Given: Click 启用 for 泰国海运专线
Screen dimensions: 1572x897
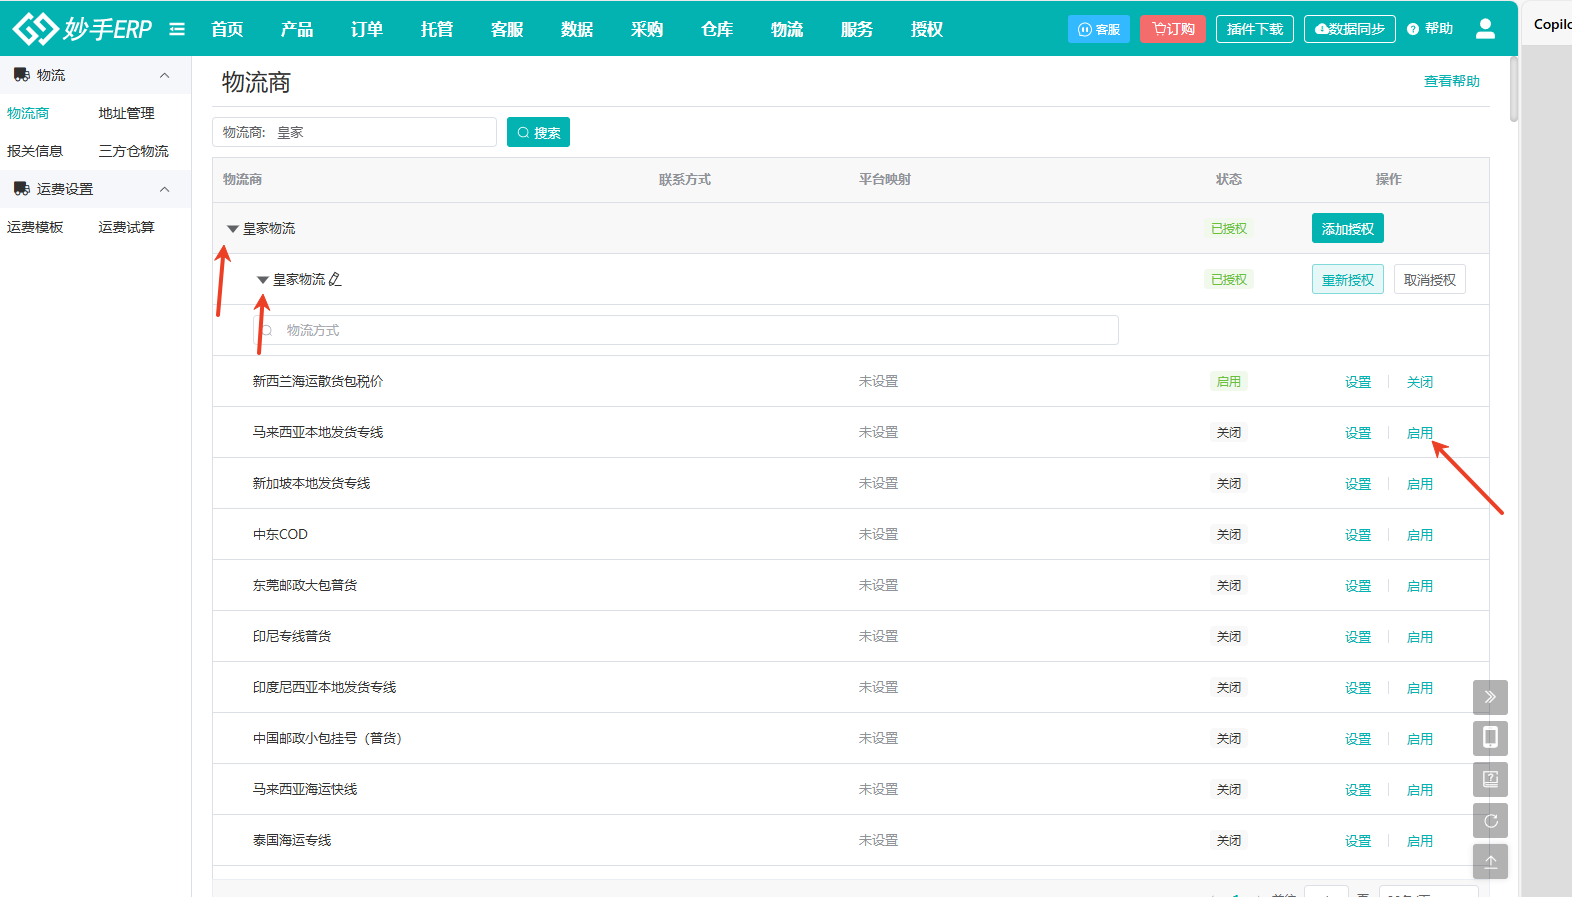Looking at the screenshot, I should click(1420, 841).
